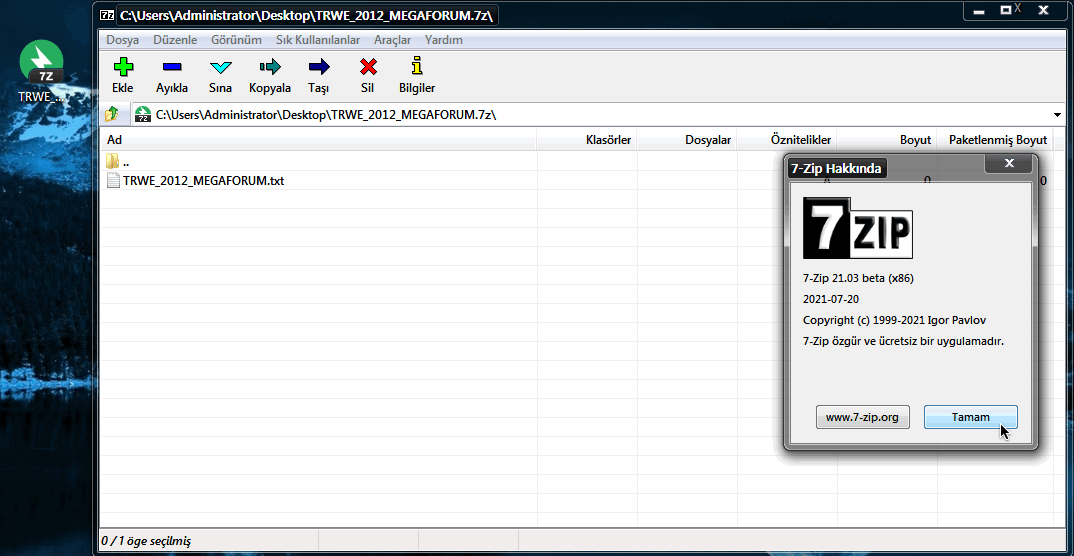Select the TRWE 7Z file on the desktop

pyautogui.click(x=42, y=71)
